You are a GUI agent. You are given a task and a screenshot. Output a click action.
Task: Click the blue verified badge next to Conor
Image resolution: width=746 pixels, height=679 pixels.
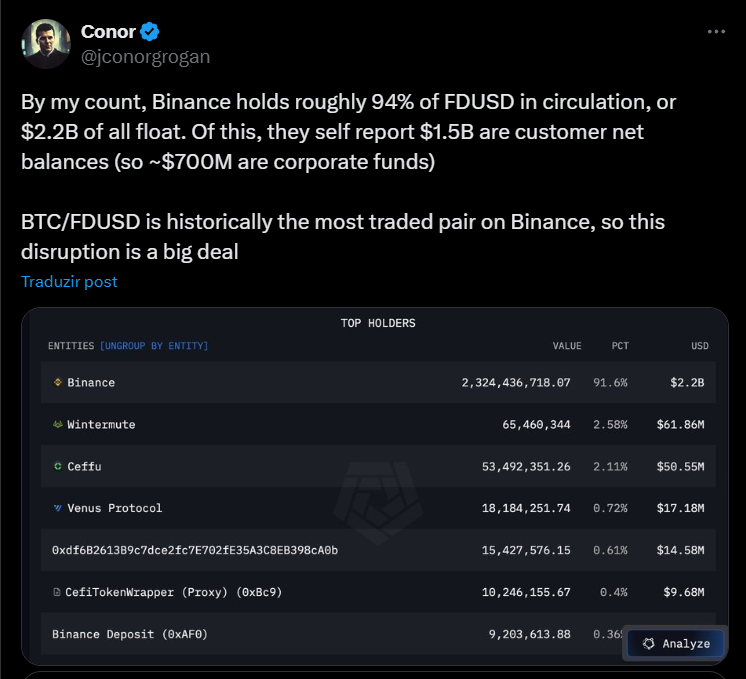(150, 32)
